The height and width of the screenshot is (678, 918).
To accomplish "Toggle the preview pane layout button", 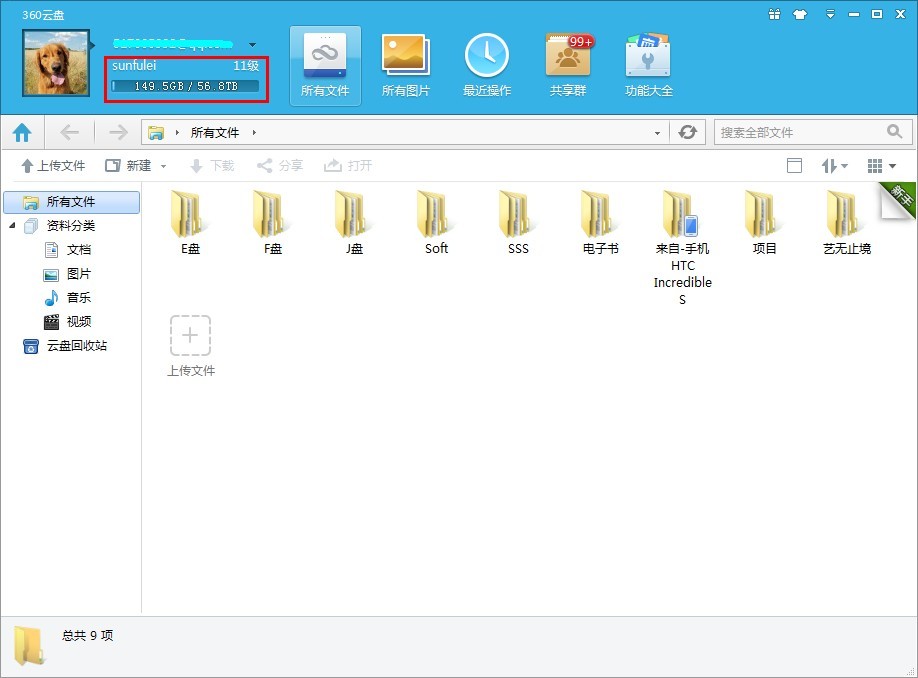I will click(x=795, y=166).
